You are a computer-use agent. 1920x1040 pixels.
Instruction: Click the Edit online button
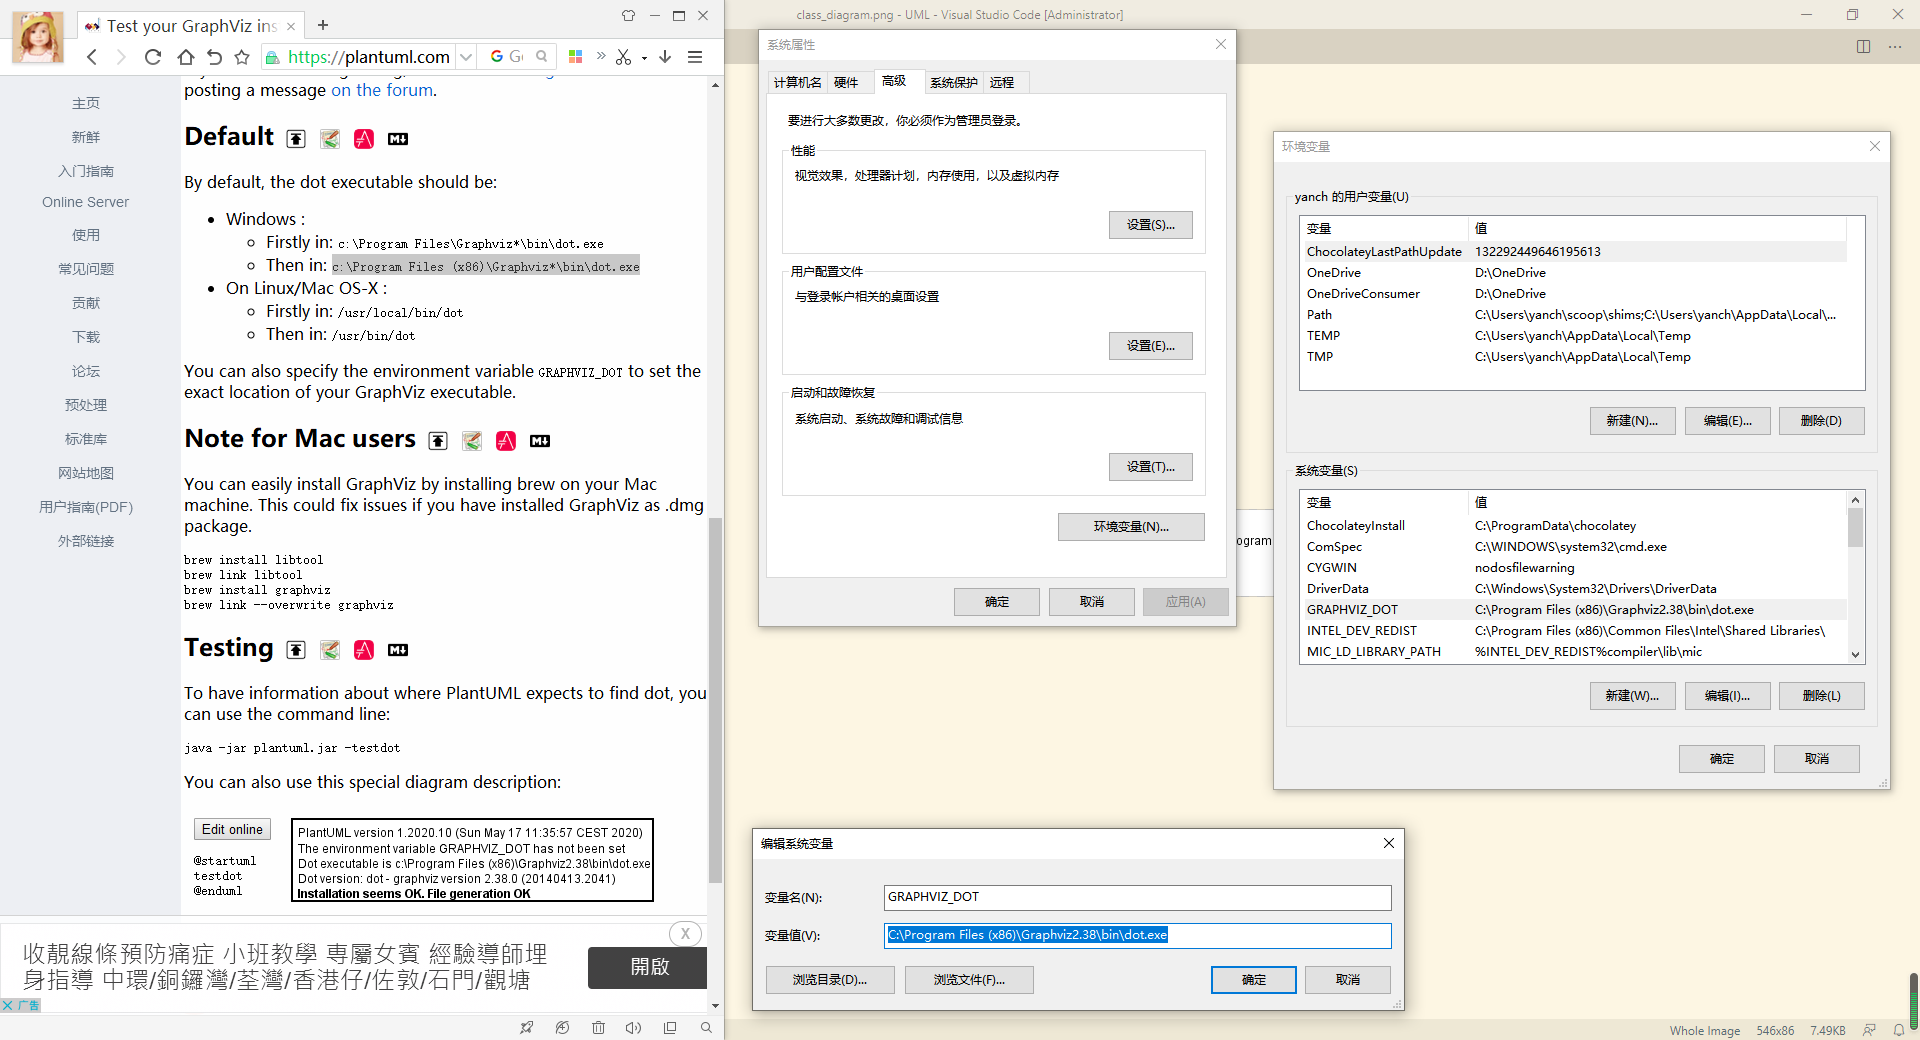pyautogui.click(x=231, y=829)
